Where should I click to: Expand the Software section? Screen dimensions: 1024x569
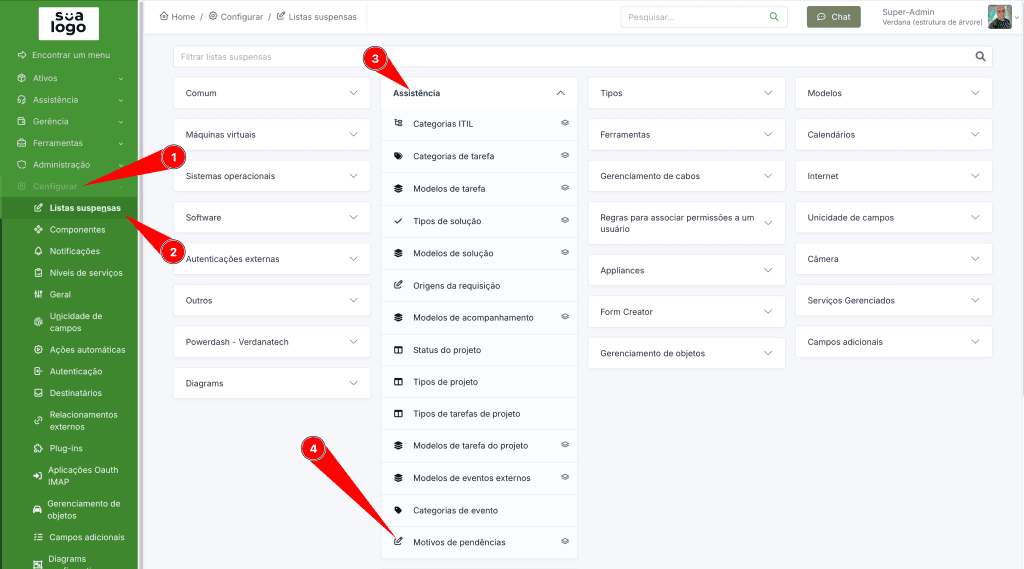[272, 218]
